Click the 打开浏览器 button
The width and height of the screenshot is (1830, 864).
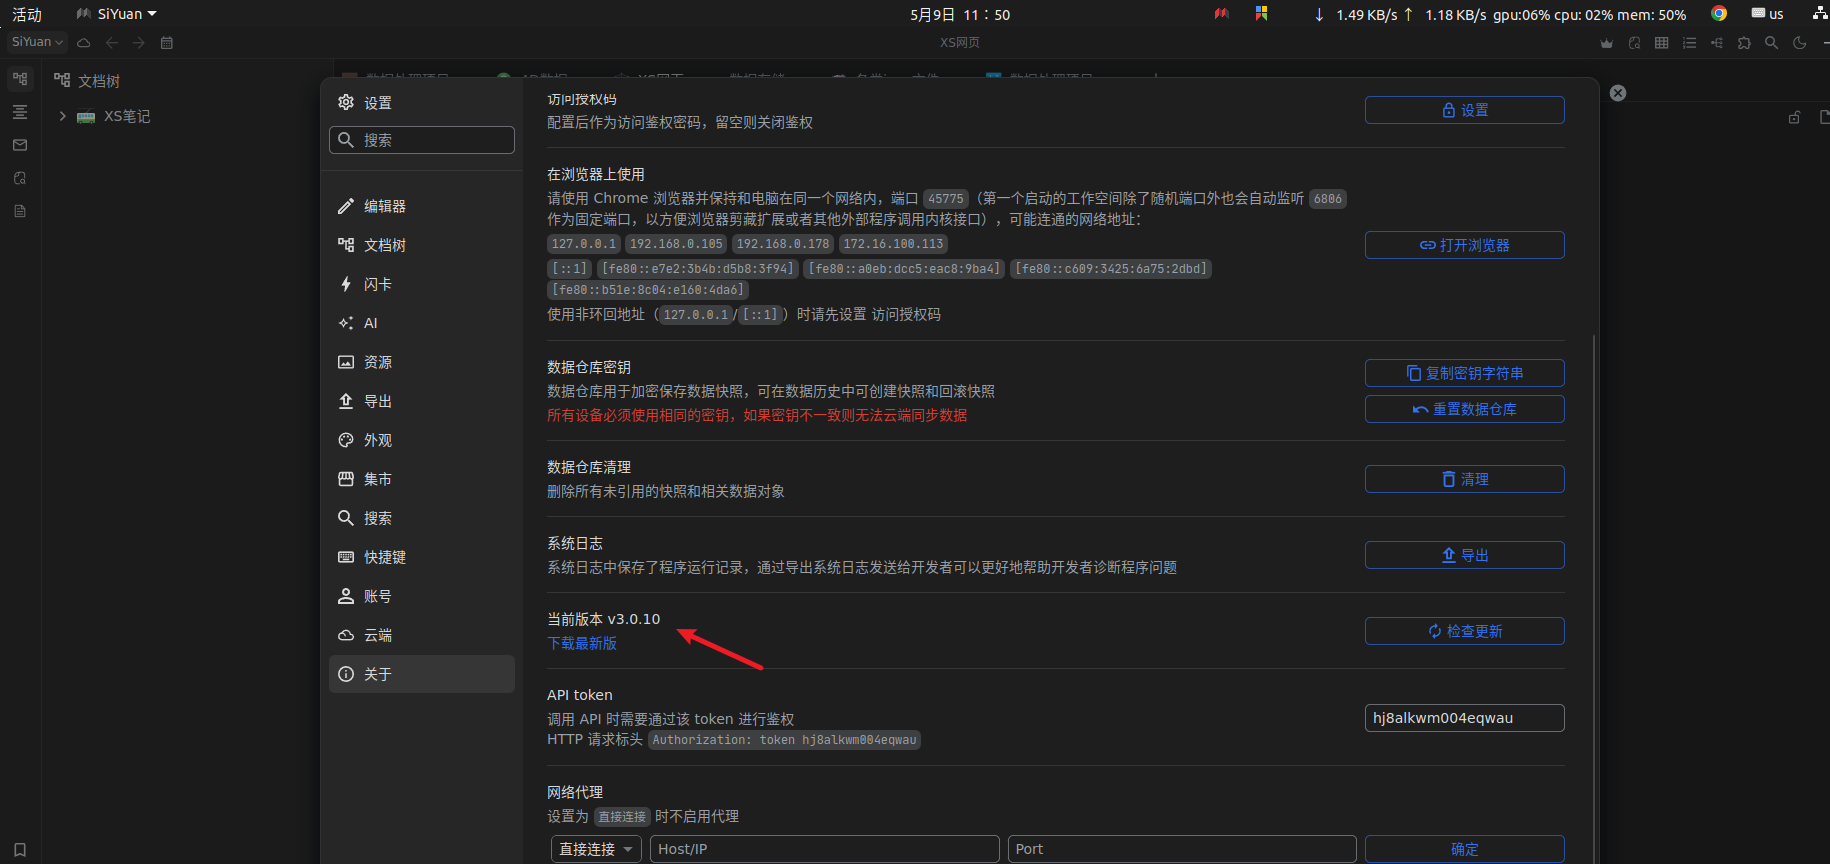[x=1465, y=245]
